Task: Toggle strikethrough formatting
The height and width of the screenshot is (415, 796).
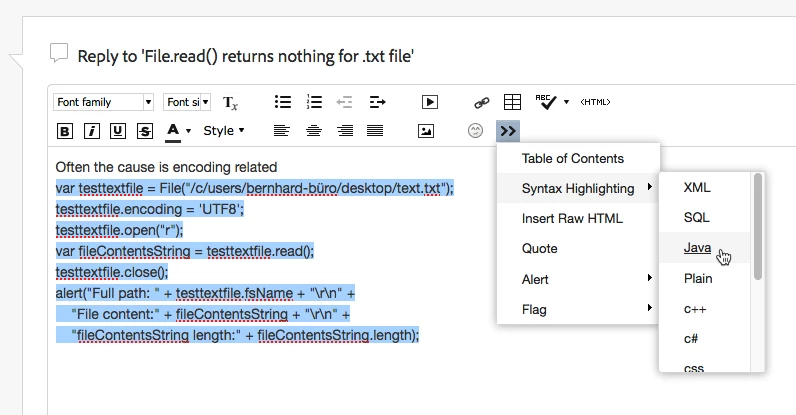Action: coord(145,131)
